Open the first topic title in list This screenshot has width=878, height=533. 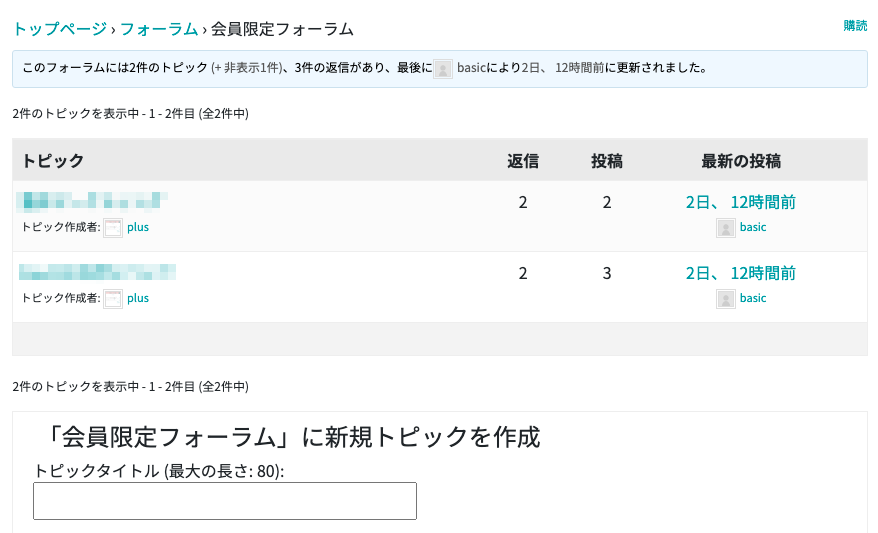point(92,200)
